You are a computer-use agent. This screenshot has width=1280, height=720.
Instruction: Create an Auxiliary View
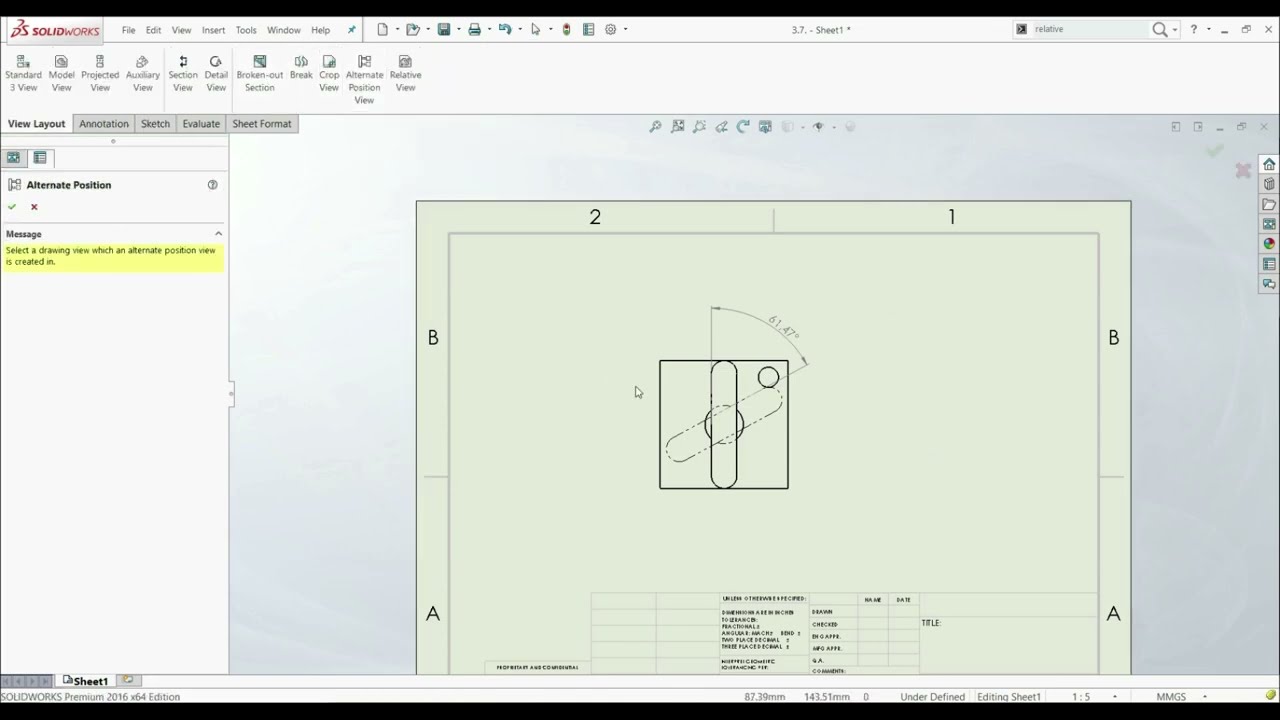pyautogui.click(x=142, y=74)
